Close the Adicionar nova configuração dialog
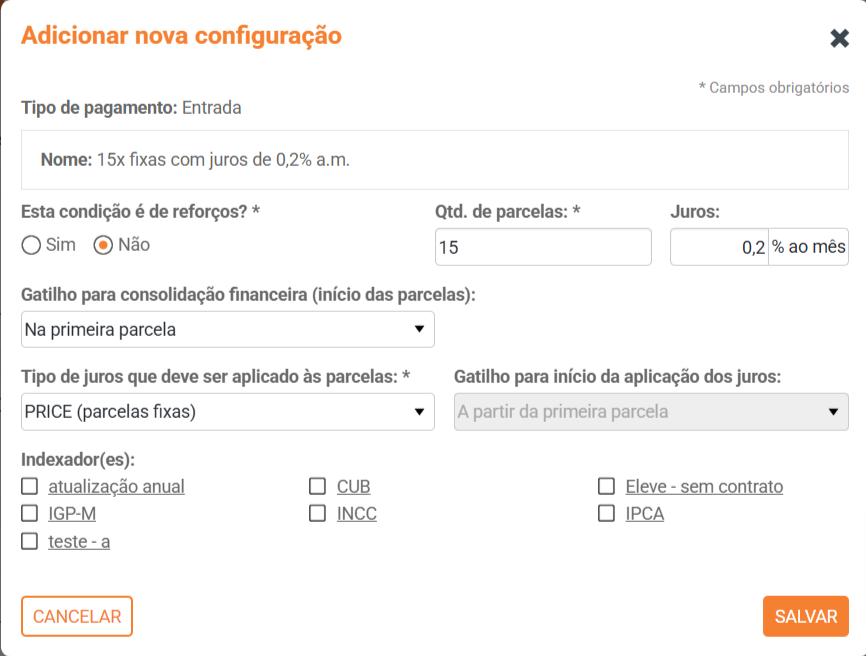The height and width of the screenshot is (656, 866). coord(839,39)
